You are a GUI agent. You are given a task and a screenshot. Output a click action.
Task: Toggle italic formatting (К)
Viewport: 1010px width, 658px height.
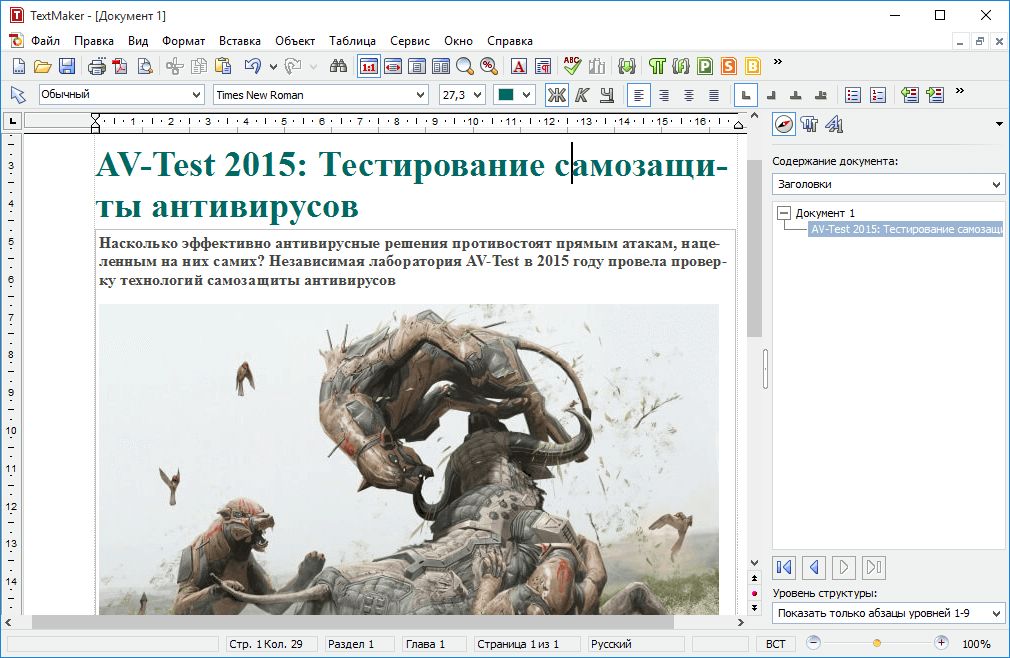[x=581, y=94]
